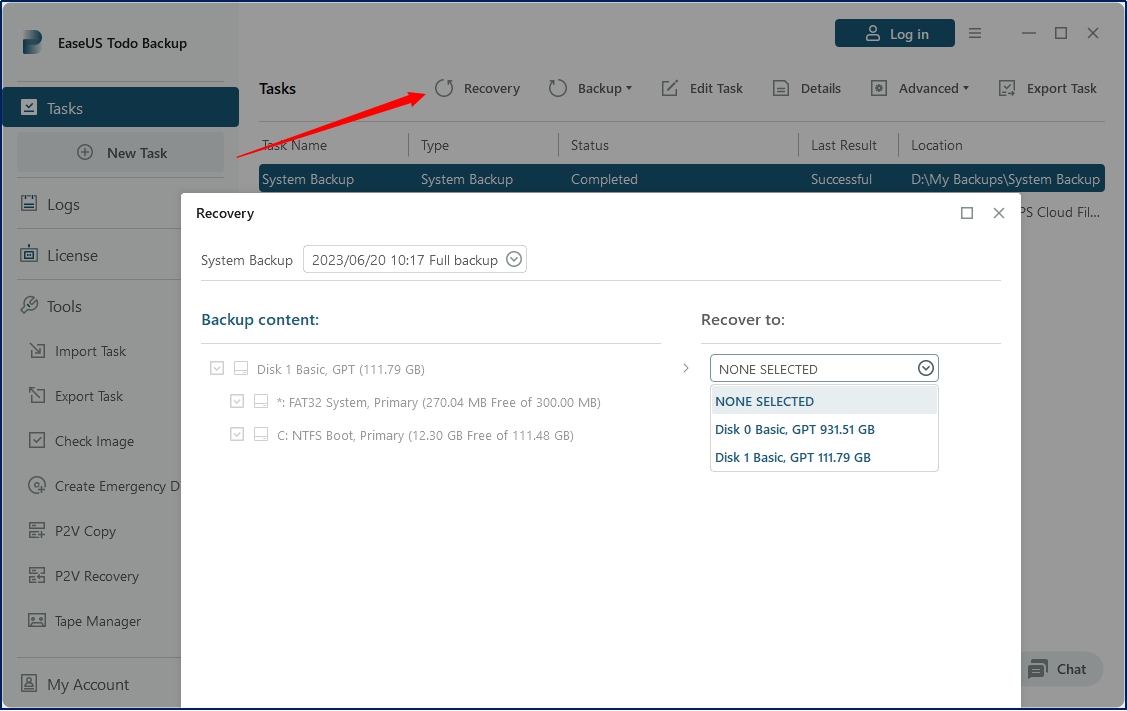This screenshot has width=1127, height=711.
Task: Open the backup version dropdown 2023/06/20 10:17
Action: 415,260
